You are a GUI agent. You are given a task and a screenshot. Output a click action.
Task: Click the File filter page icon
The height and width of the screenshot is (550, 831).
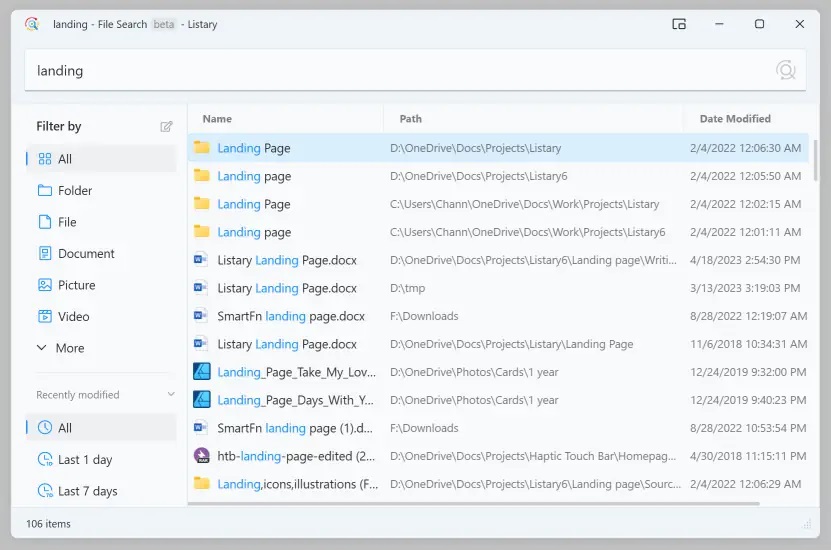click(x=45, y=221)
